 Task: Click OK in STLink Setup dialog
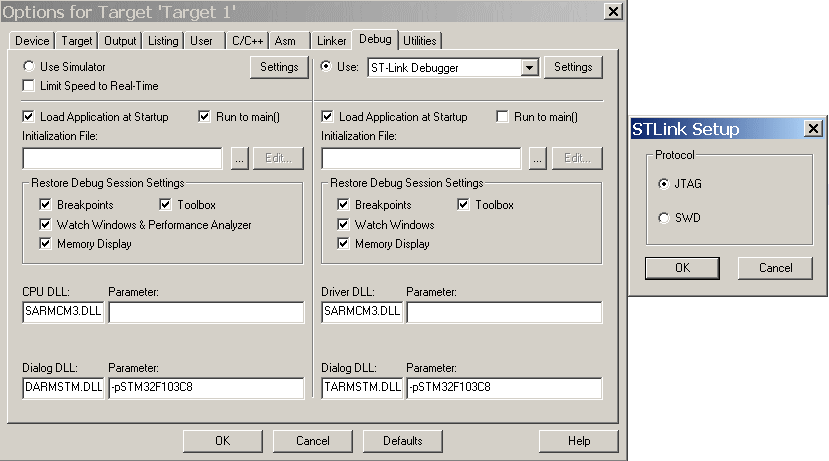pyautogui.click(x=682, y=268)
